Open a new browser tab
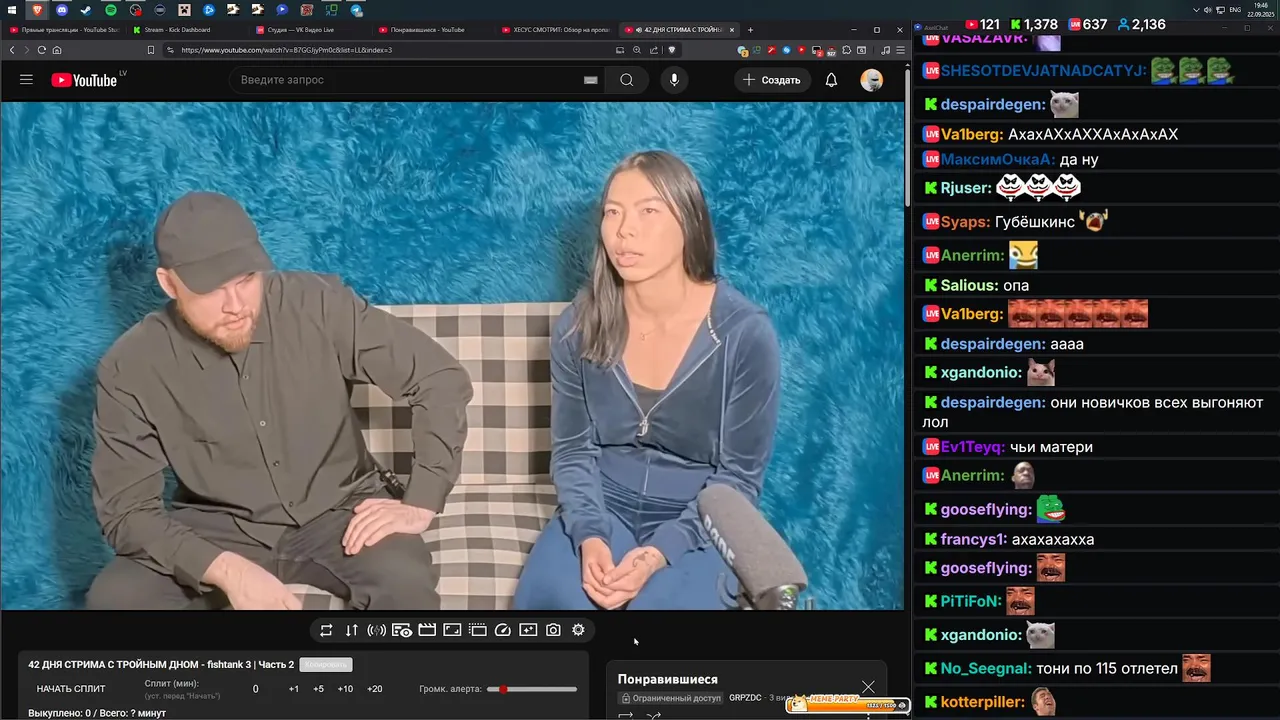Image resolution: width=1280 pixels, height=720 pixels. tap(750, 30)
